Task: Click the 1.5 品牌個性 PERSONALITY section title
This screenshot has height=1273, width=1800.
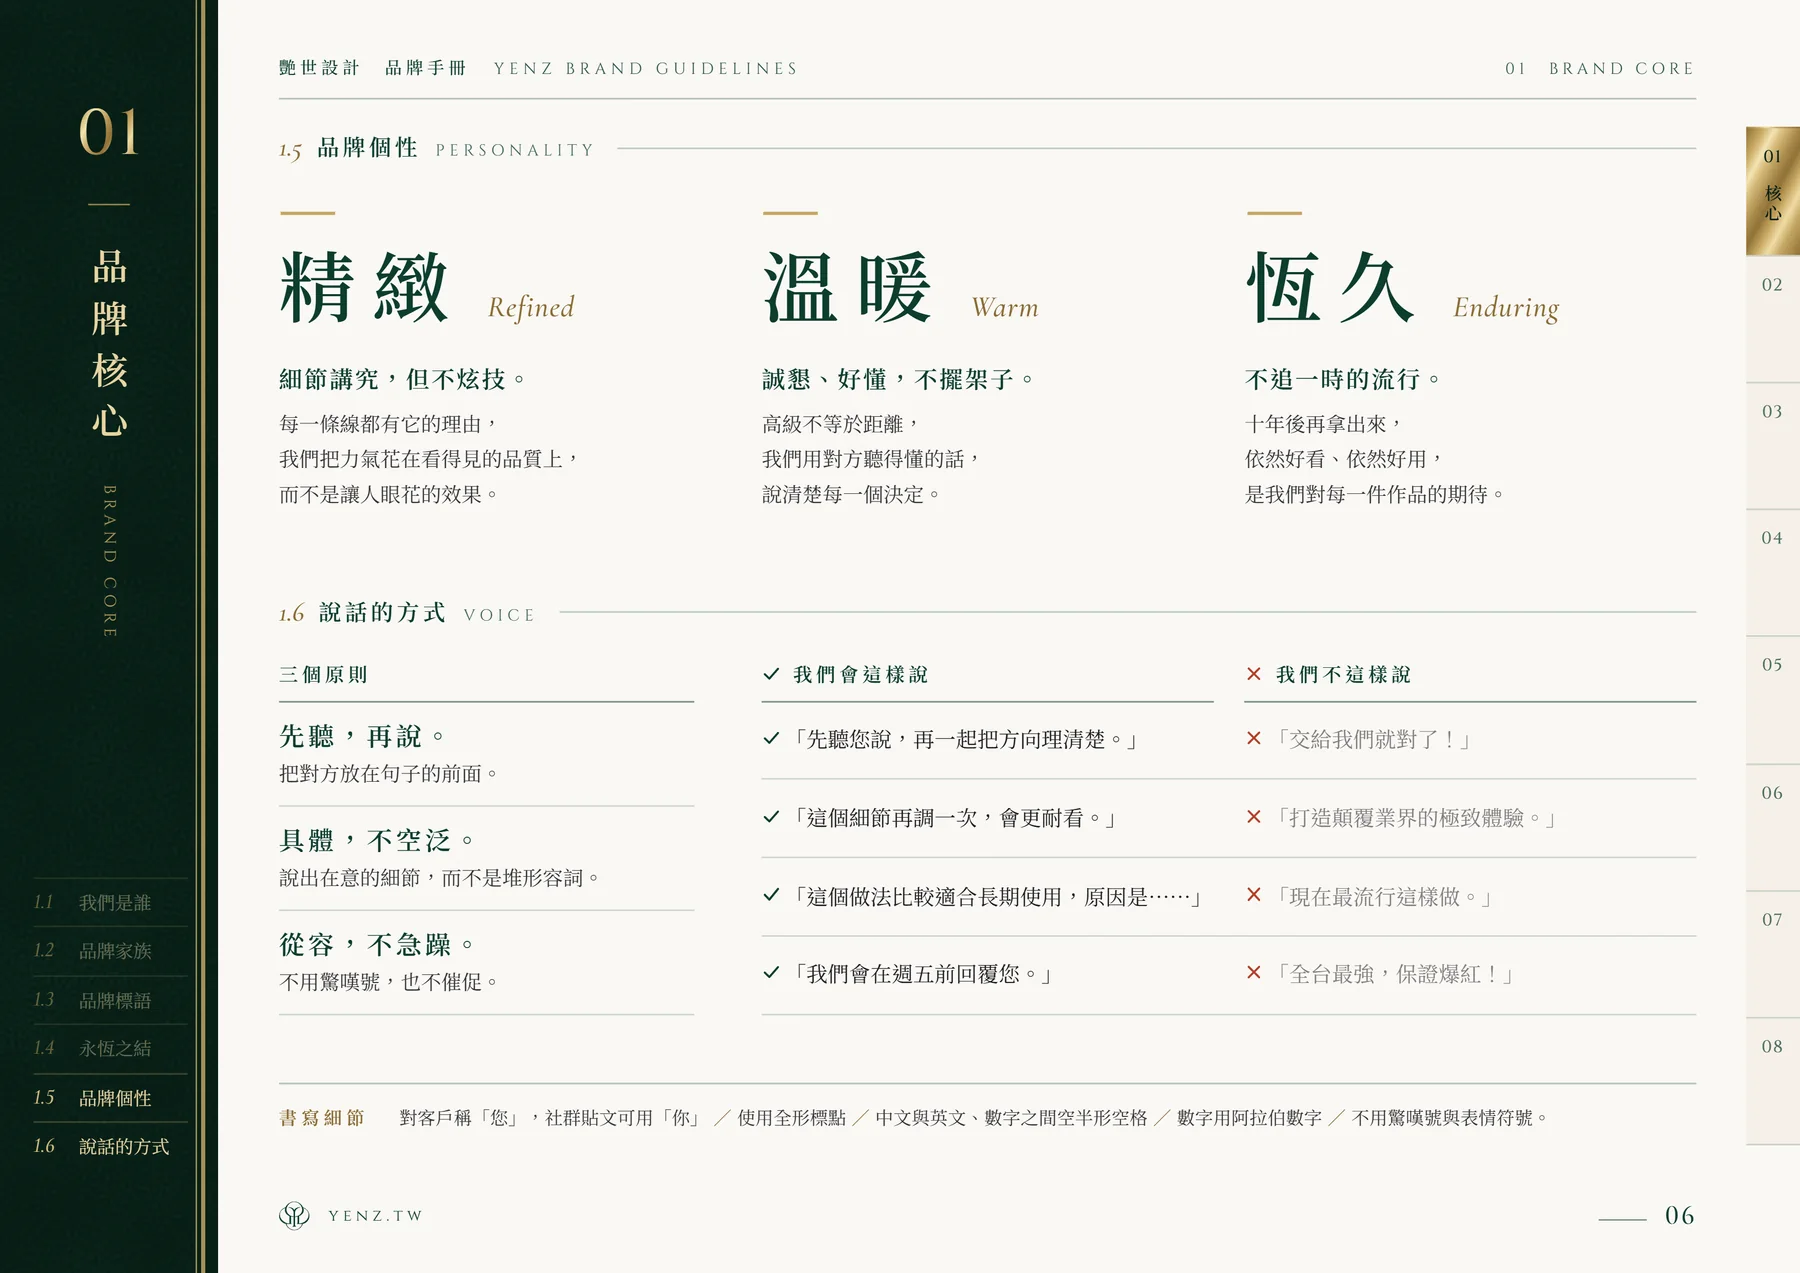Action: coord(436,148)
